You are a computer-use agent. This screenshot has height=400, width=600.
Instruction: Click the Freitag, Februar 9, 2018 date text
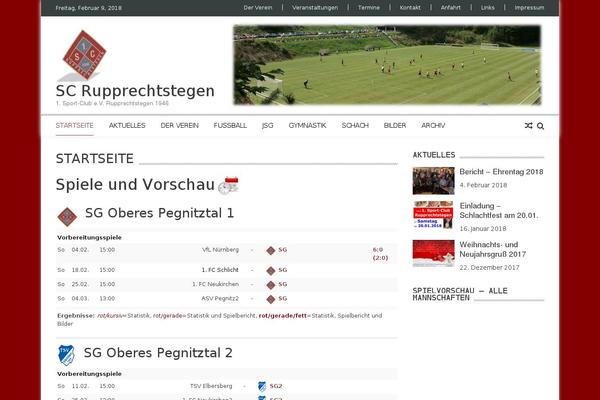(88, 8)
